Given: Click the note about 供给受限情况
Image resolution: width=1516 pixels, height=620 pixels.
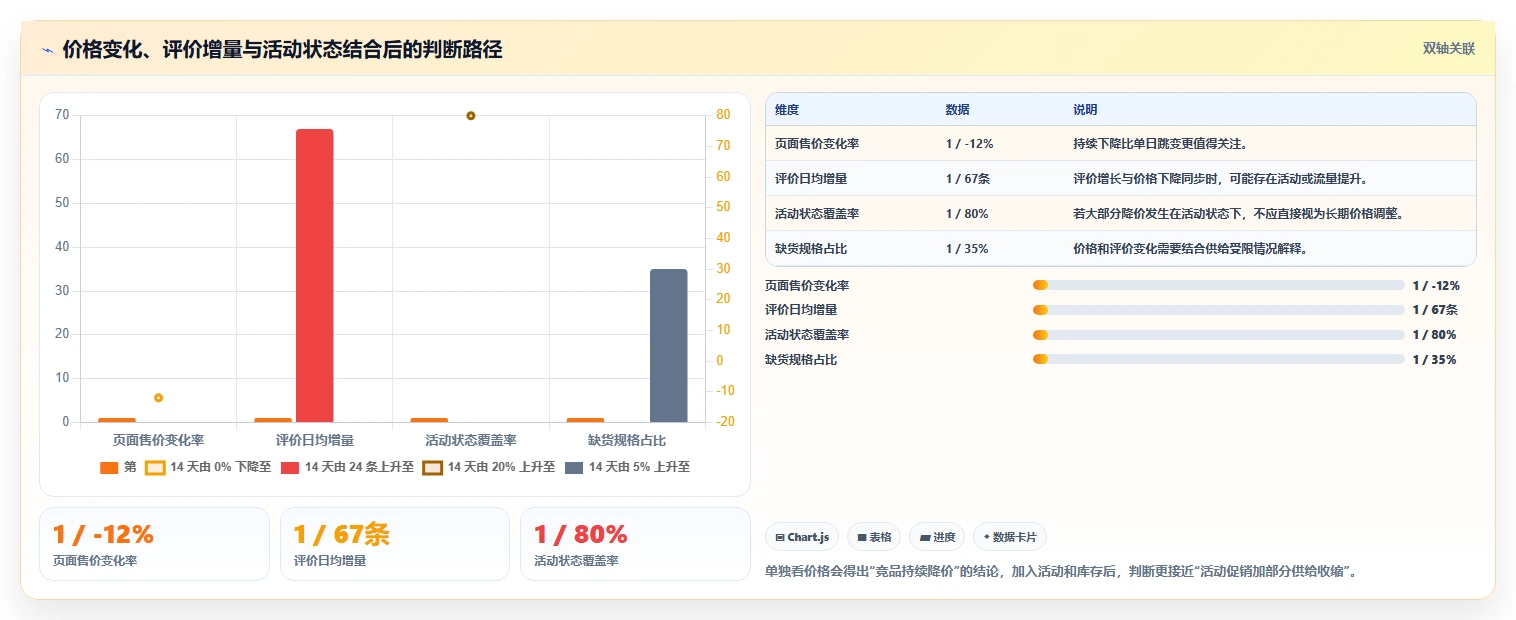Looking at the screenshot, I should tap(1190, 249).
